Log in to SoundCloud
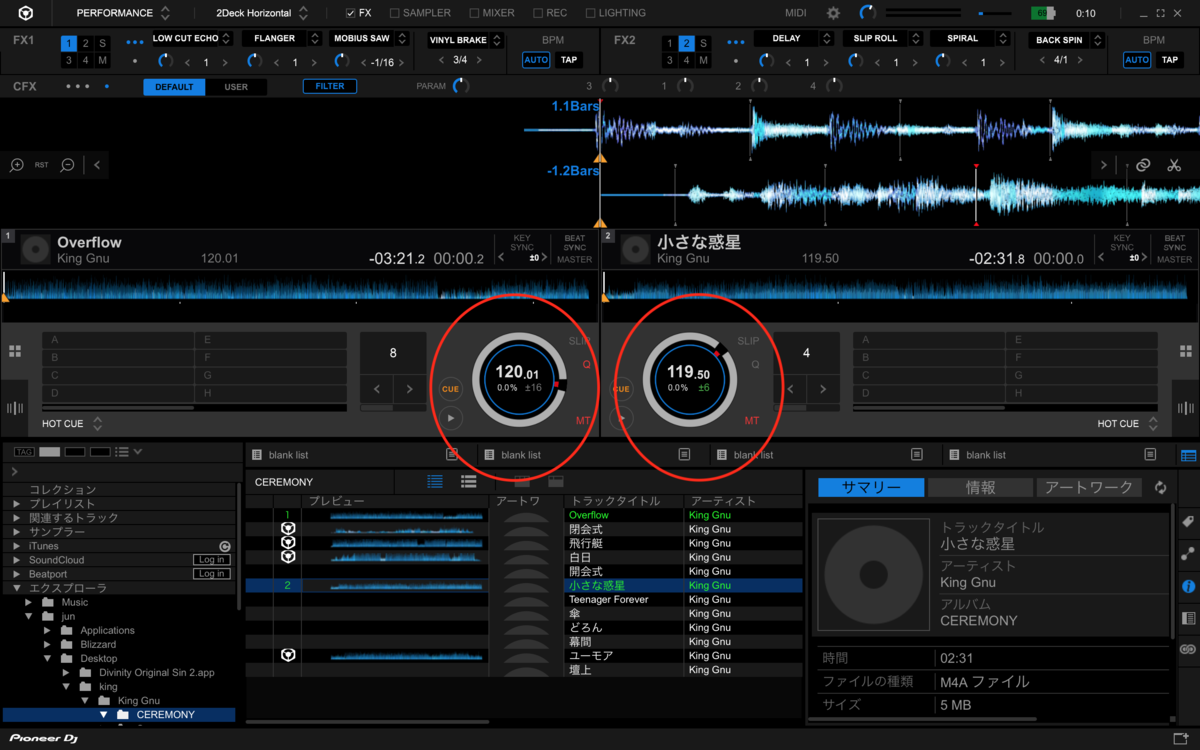The width and height of the screenshot is (1200, 750). pos(211,560)
